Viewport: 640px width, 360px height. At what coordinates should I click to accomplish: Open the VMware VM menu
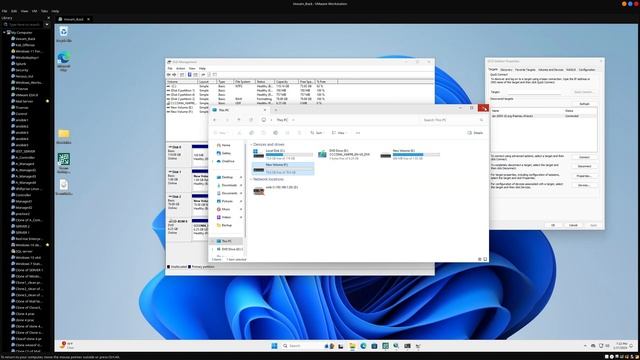click(34, 11)
